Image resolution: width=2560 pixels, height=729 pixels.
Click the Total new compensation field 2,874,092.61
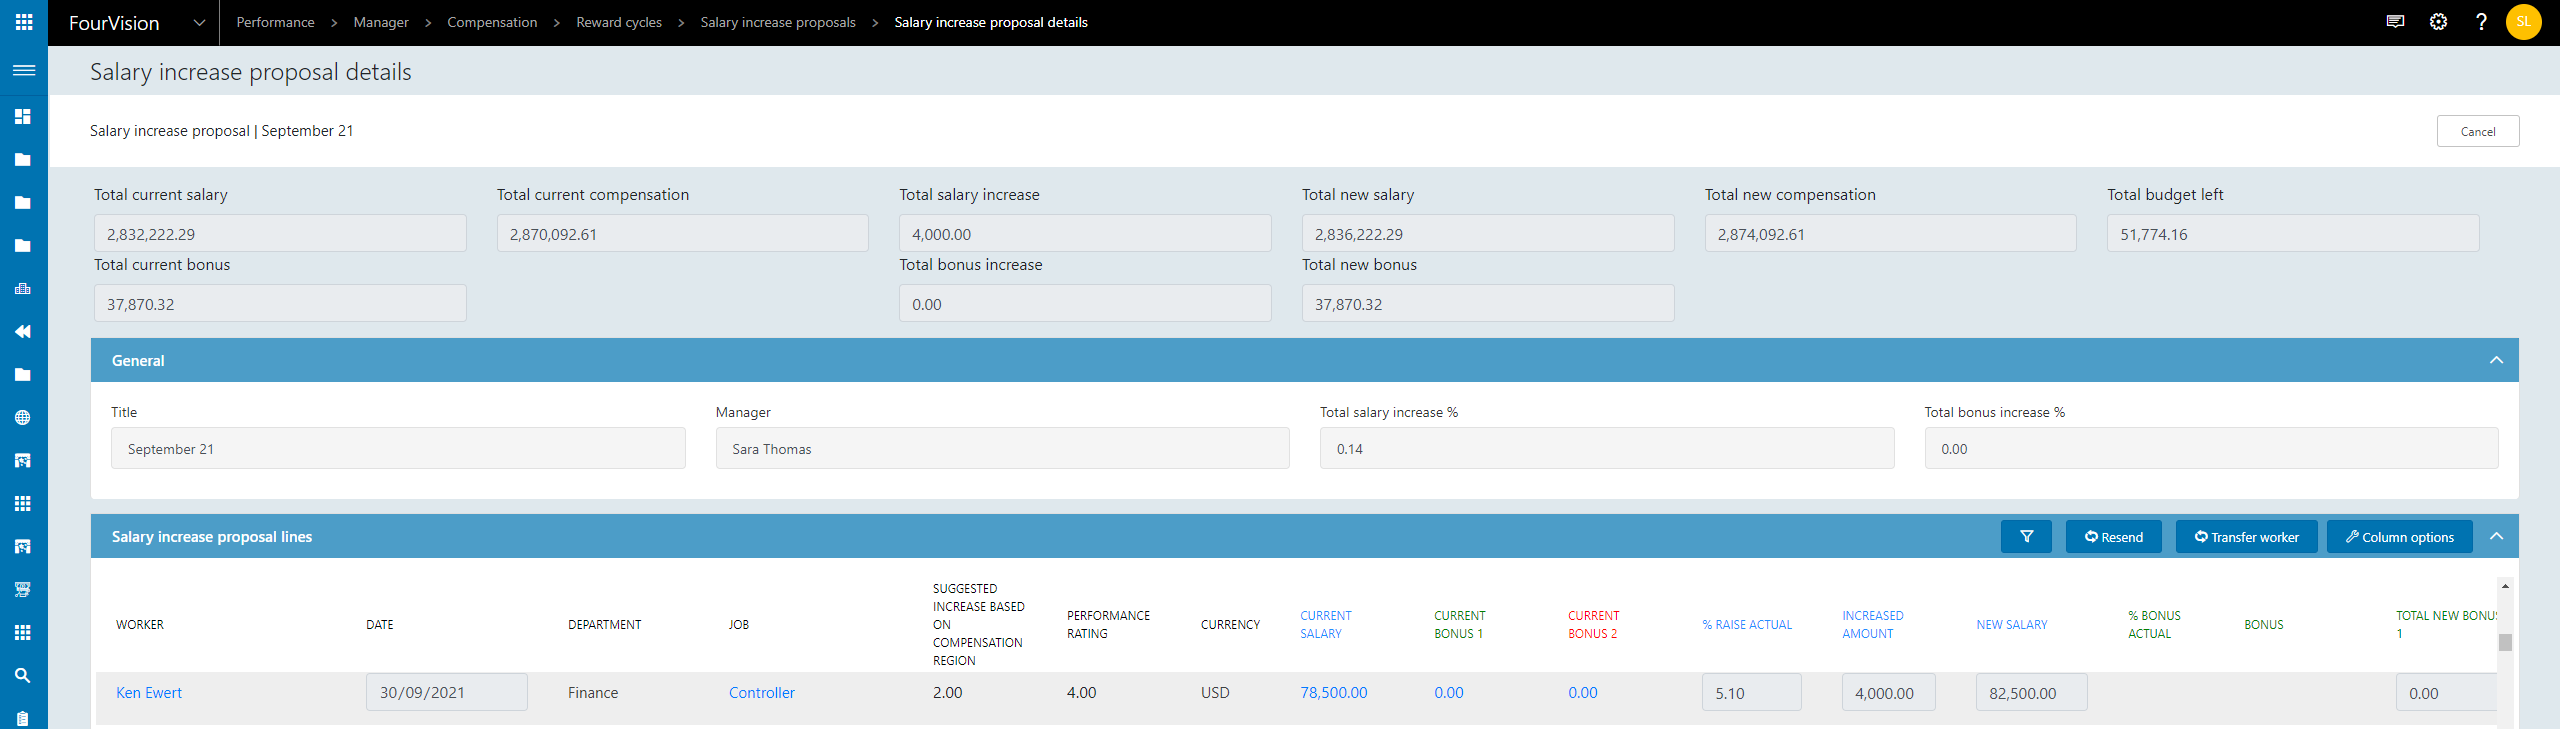[x=1891, y=233]
